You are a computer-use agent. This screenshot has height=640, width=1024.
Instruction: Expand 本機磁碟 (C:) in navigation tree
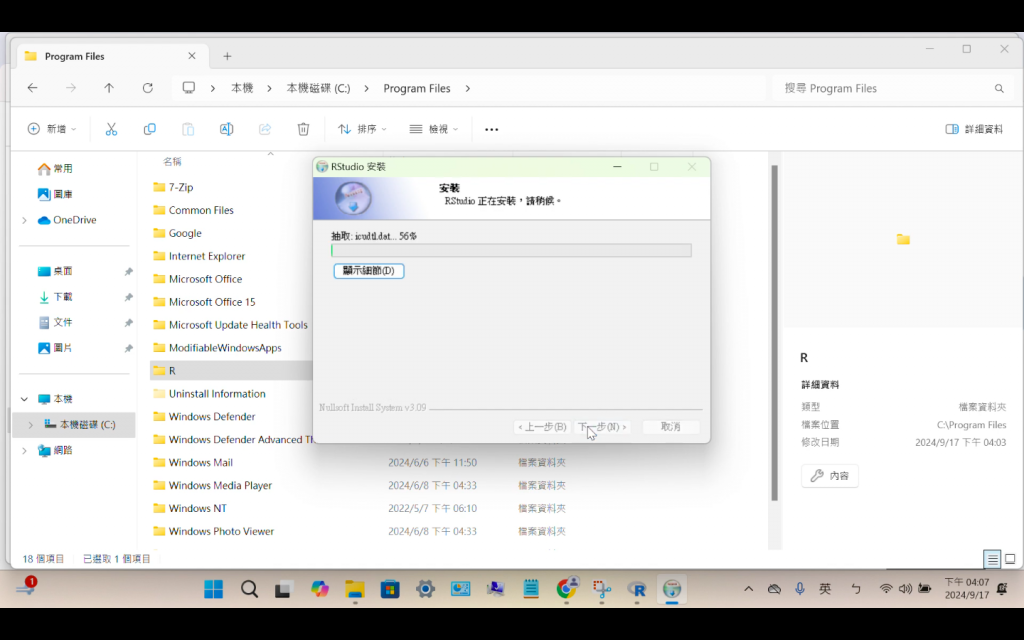point(30,424)
